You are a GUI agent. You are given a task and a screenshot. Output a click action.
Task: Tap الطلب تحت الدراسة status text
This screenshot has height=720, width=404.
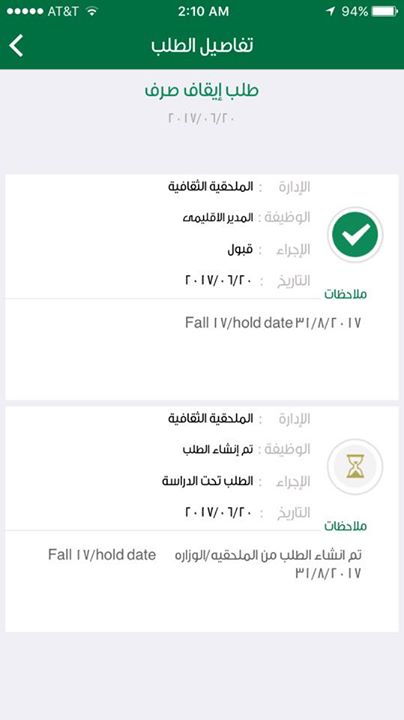(x=208, y=481)
